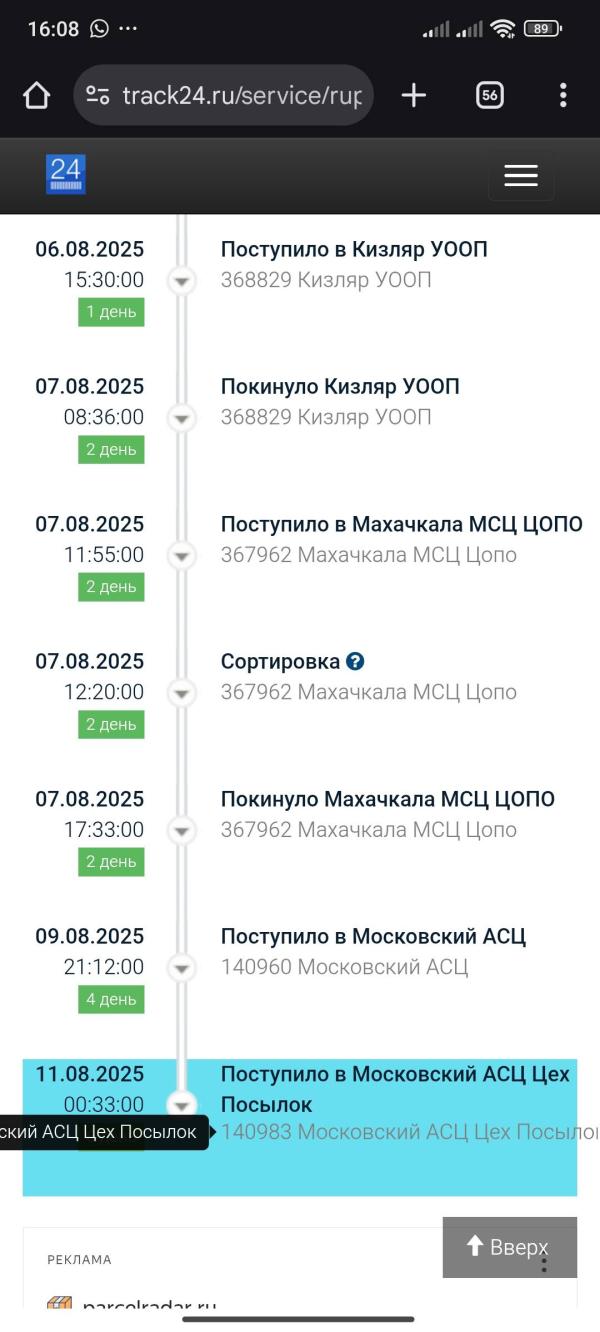The width and height of the screenshot is (600, 1332).
Task: Click timeline marker at 17:33:00 entry
Action: pos(181,832)
